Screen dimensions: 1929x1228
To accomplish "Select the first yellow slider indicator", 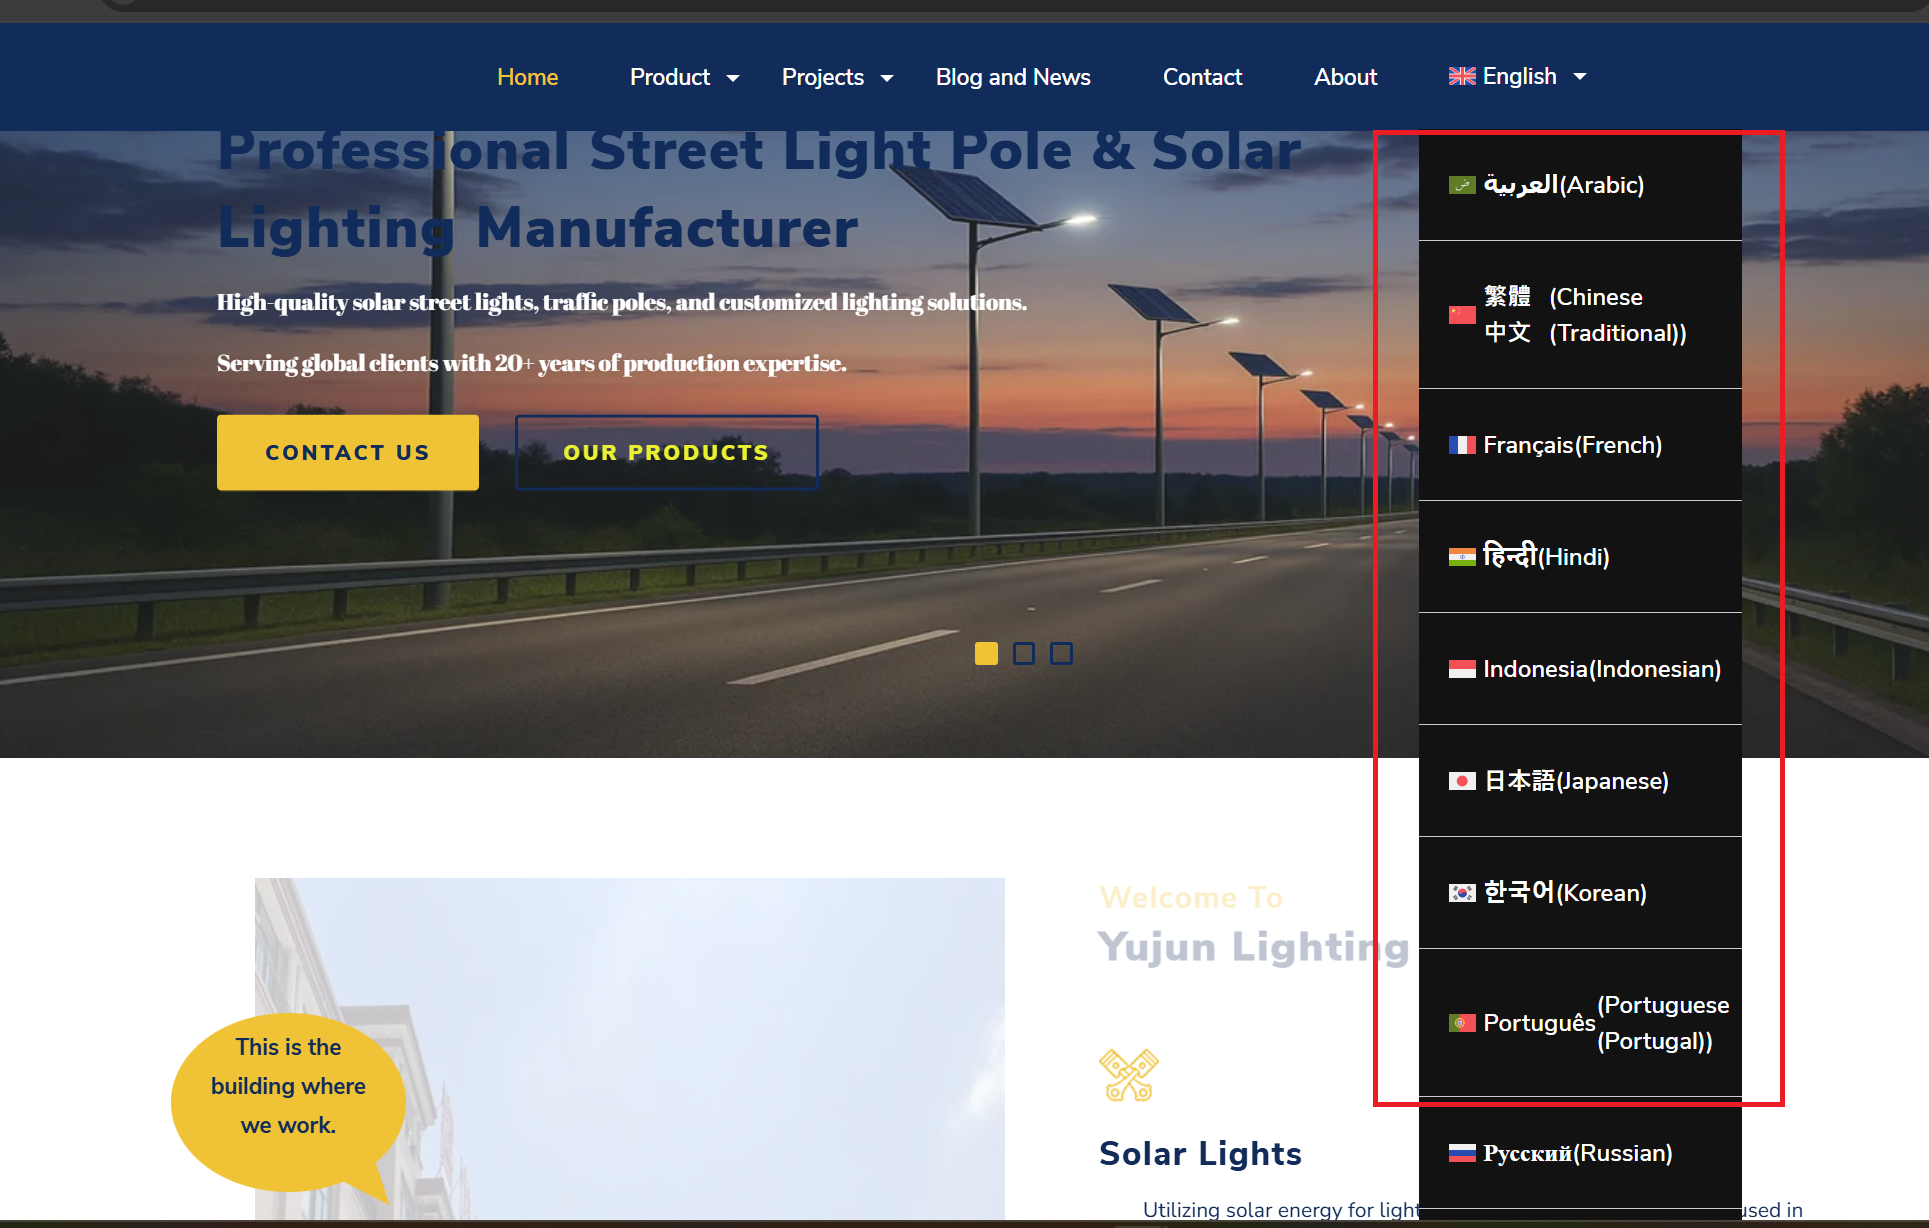I will (986, 654).
